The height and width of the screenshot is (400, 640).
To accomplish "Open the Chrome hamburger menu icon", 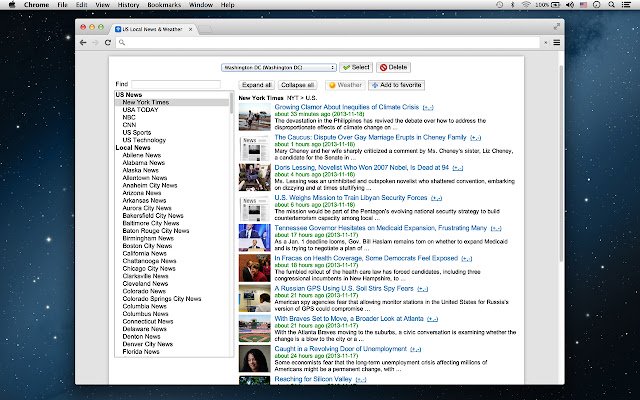I will tap(557, 42).
